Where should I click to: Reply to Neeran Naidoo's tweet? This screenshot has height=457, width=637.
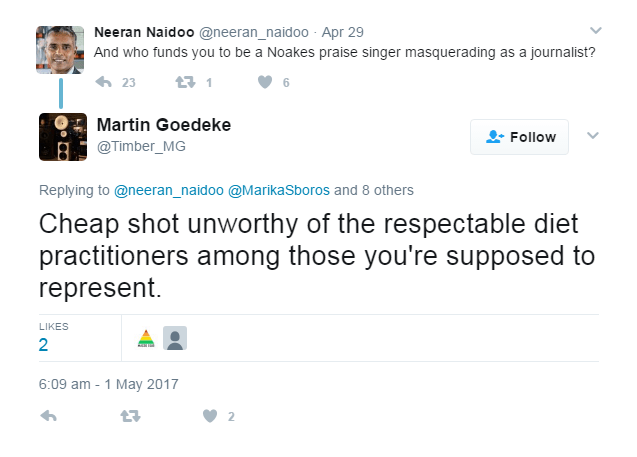click(x=102, y=83)
